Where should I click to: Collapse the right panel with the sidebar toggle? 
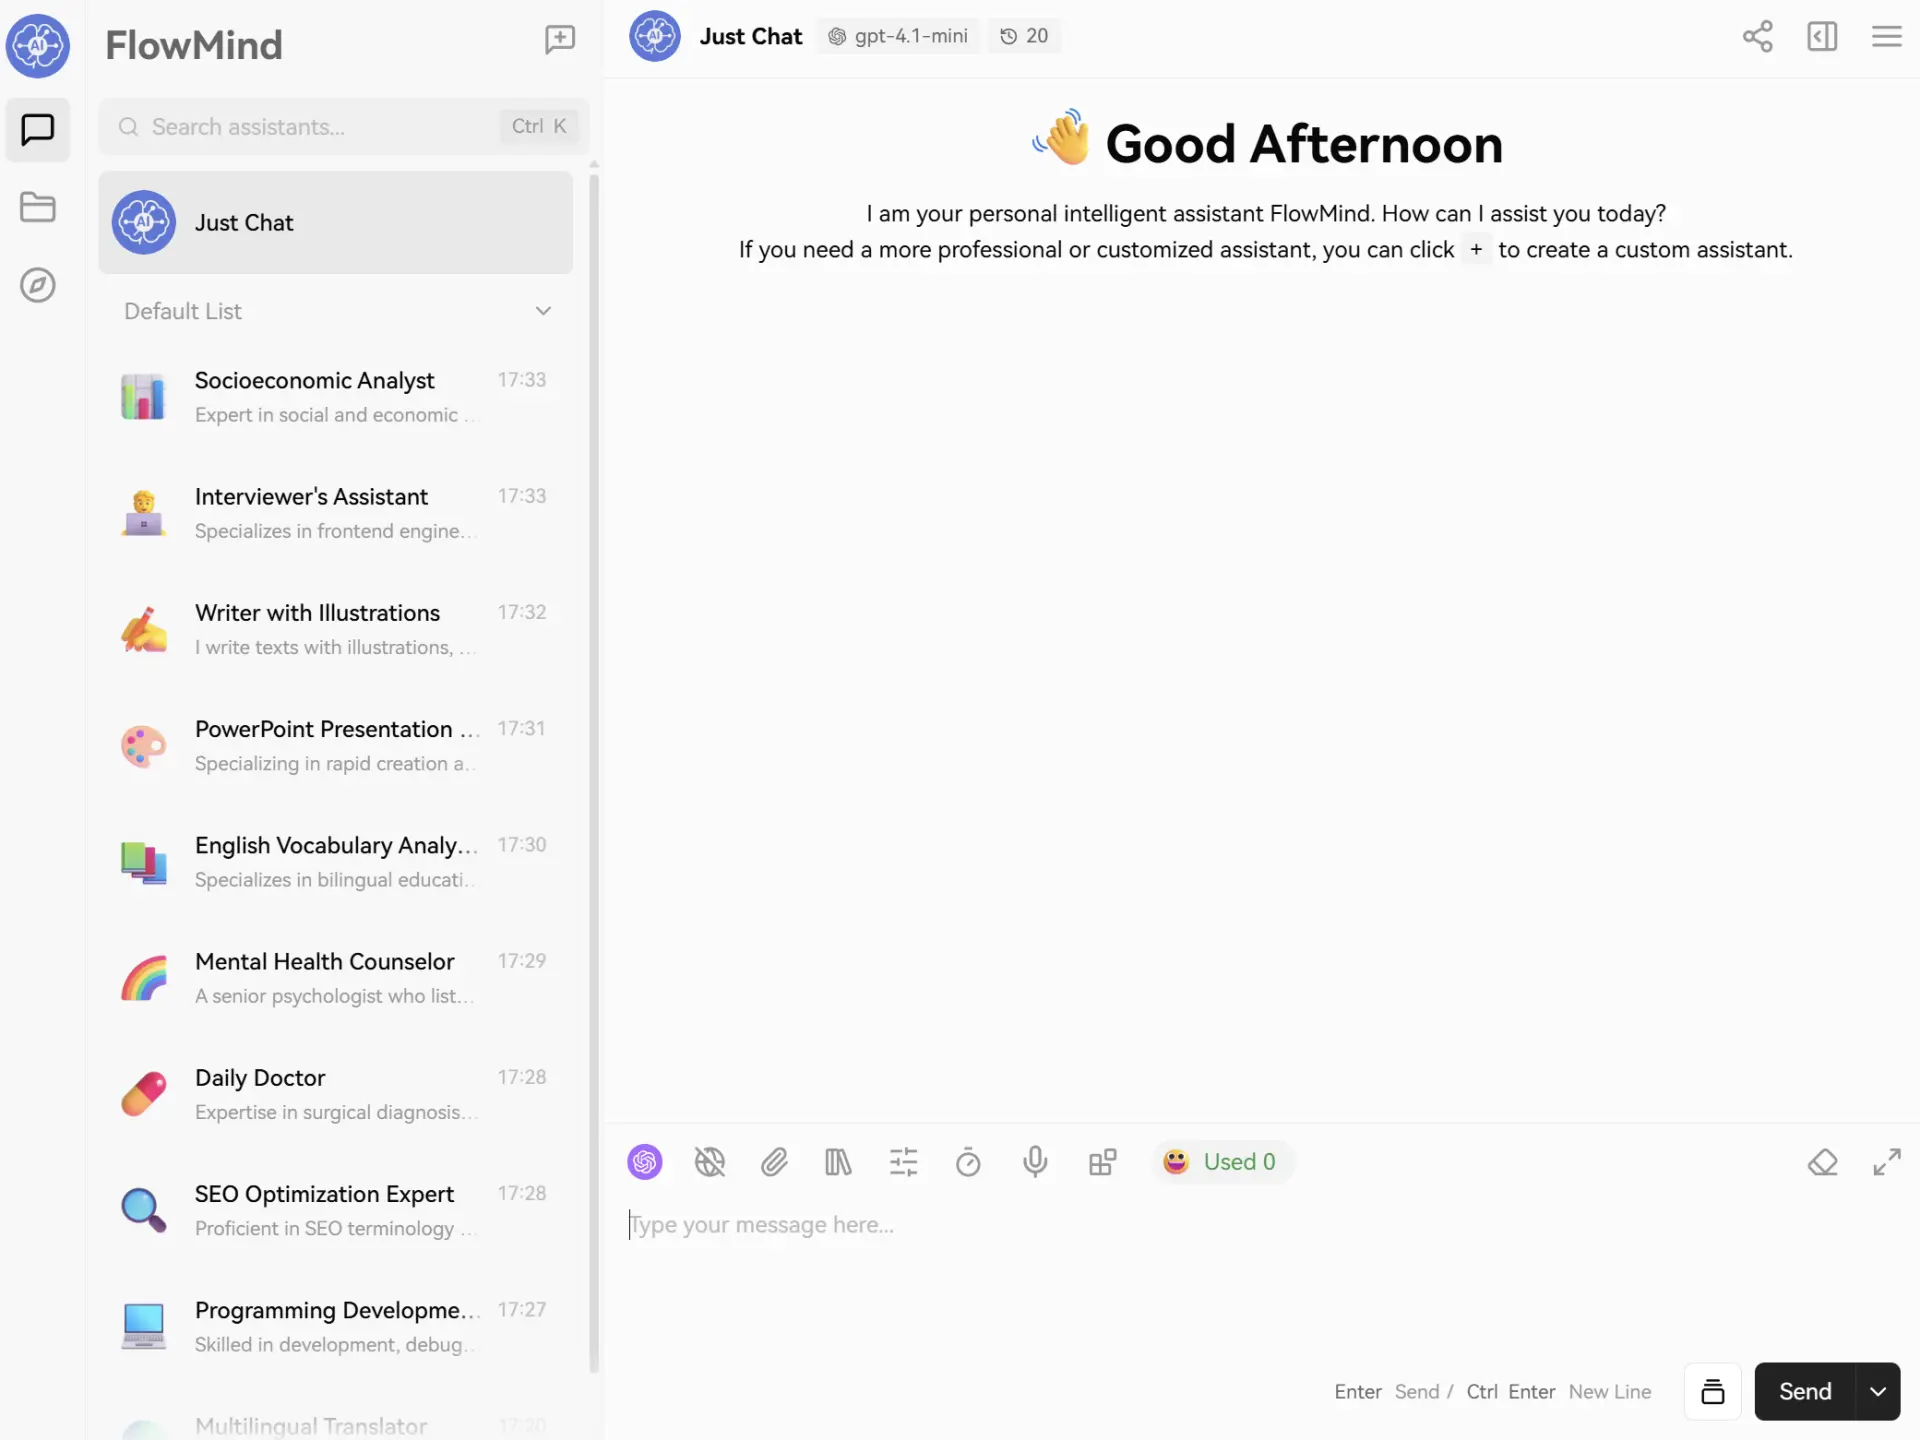click(1822, 36)
